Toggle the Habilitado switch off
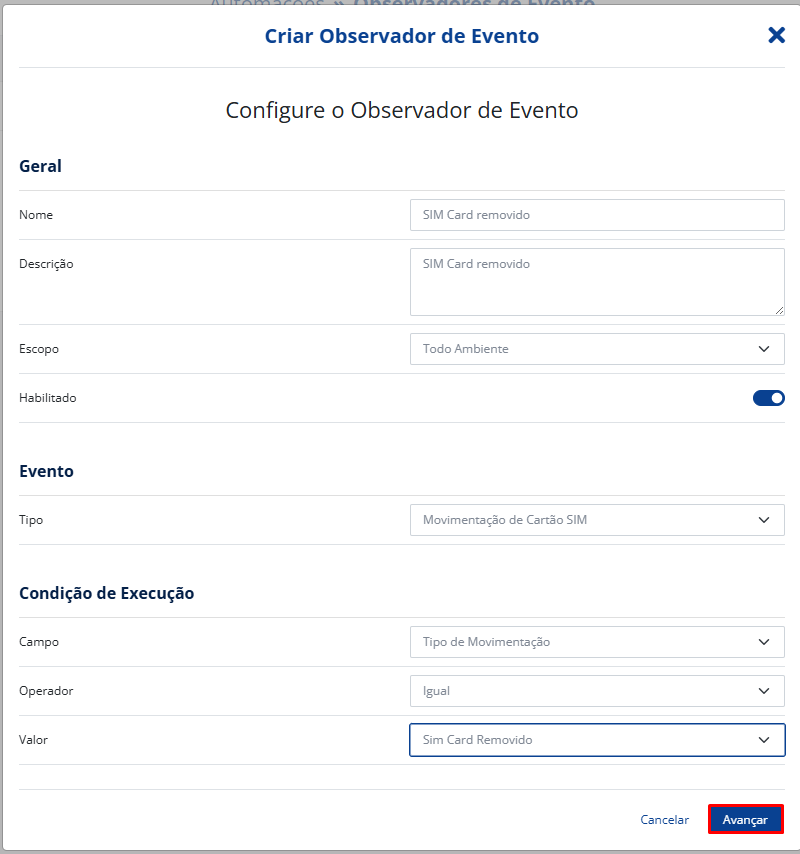 768,398
